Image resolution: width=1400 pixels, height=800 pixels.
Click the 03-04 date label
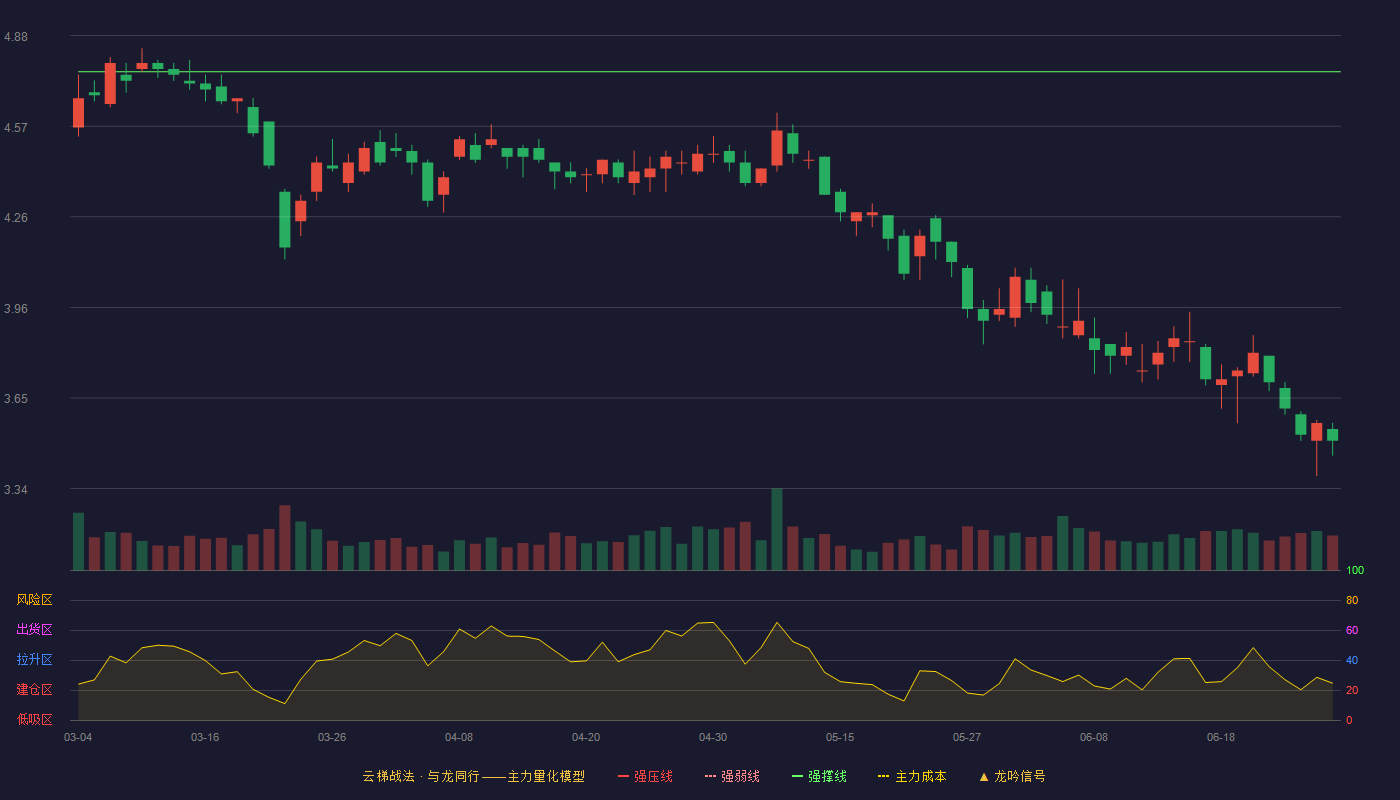click(78, 737)
